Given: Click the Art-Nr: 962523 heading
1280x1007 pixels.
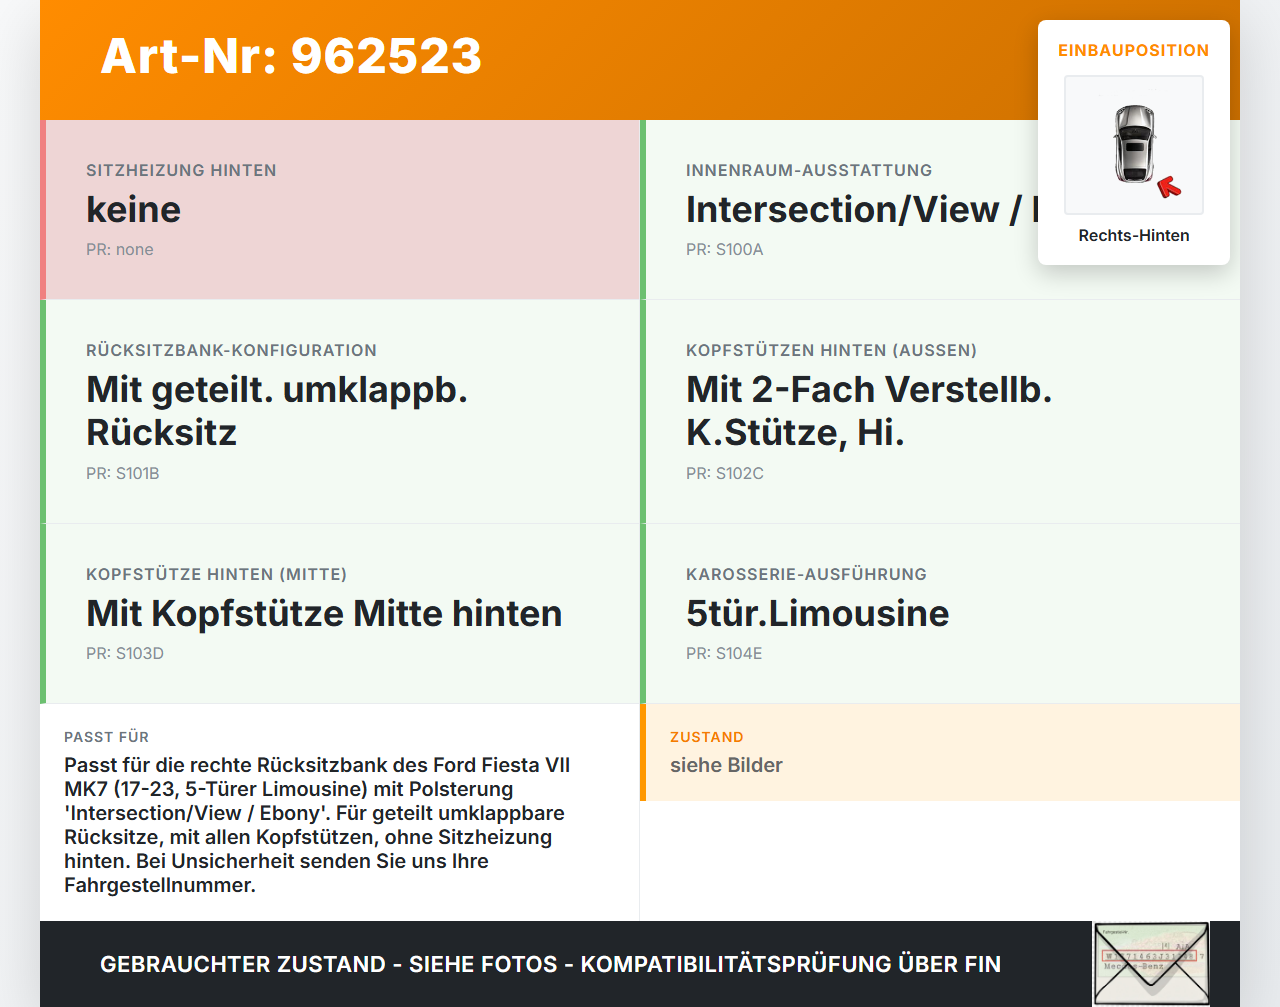Looking at the screenshot, I should pyautogui.click(x=290, y=57).
